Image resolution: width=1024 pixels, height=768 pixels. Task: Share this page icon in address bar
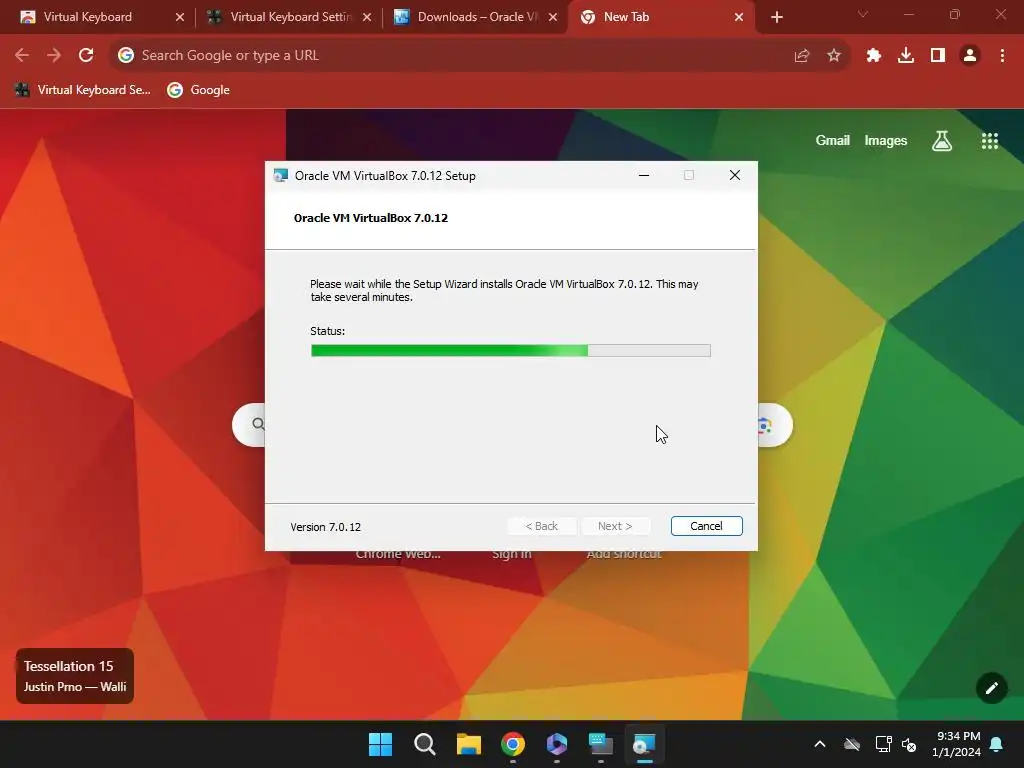coord(802,56)
